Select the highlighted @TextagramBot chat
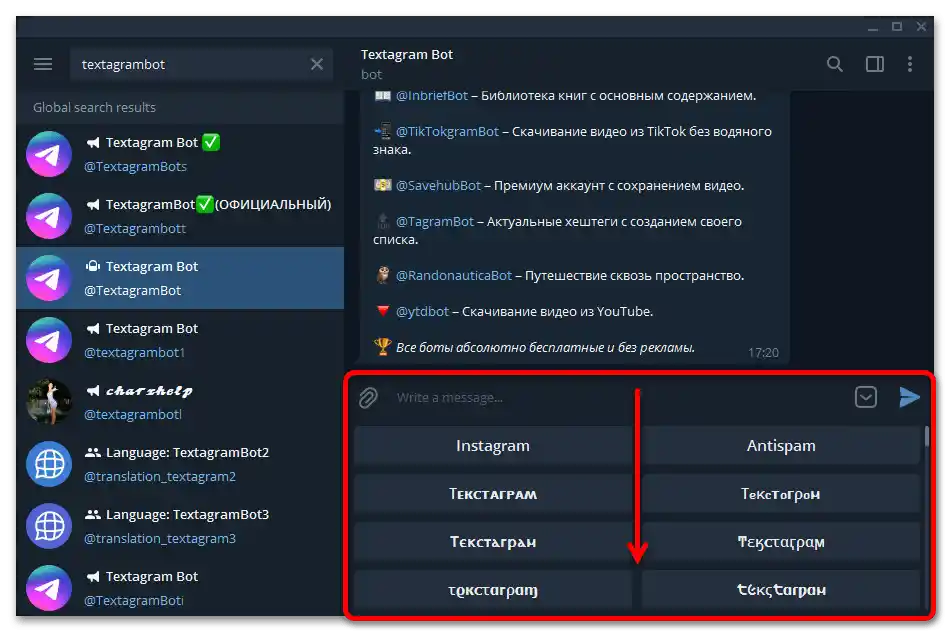 (x=181, y=278)
